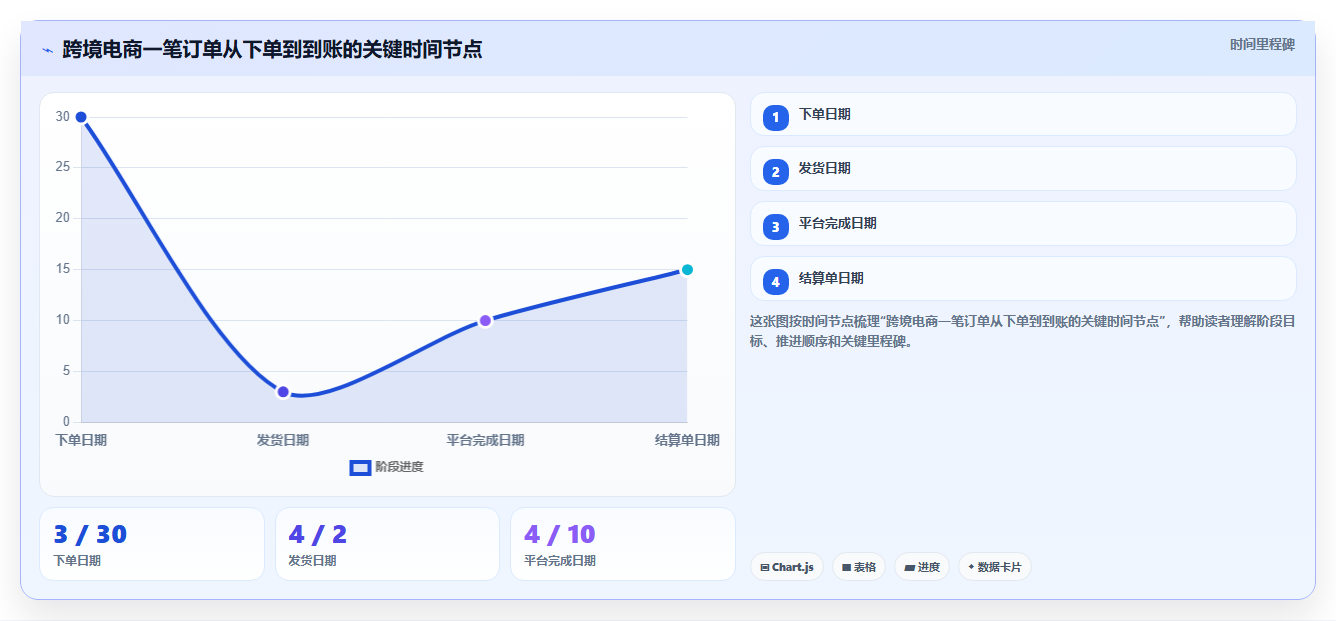Click the 平台完成日期 x-axis label

[x=485, y=440]
